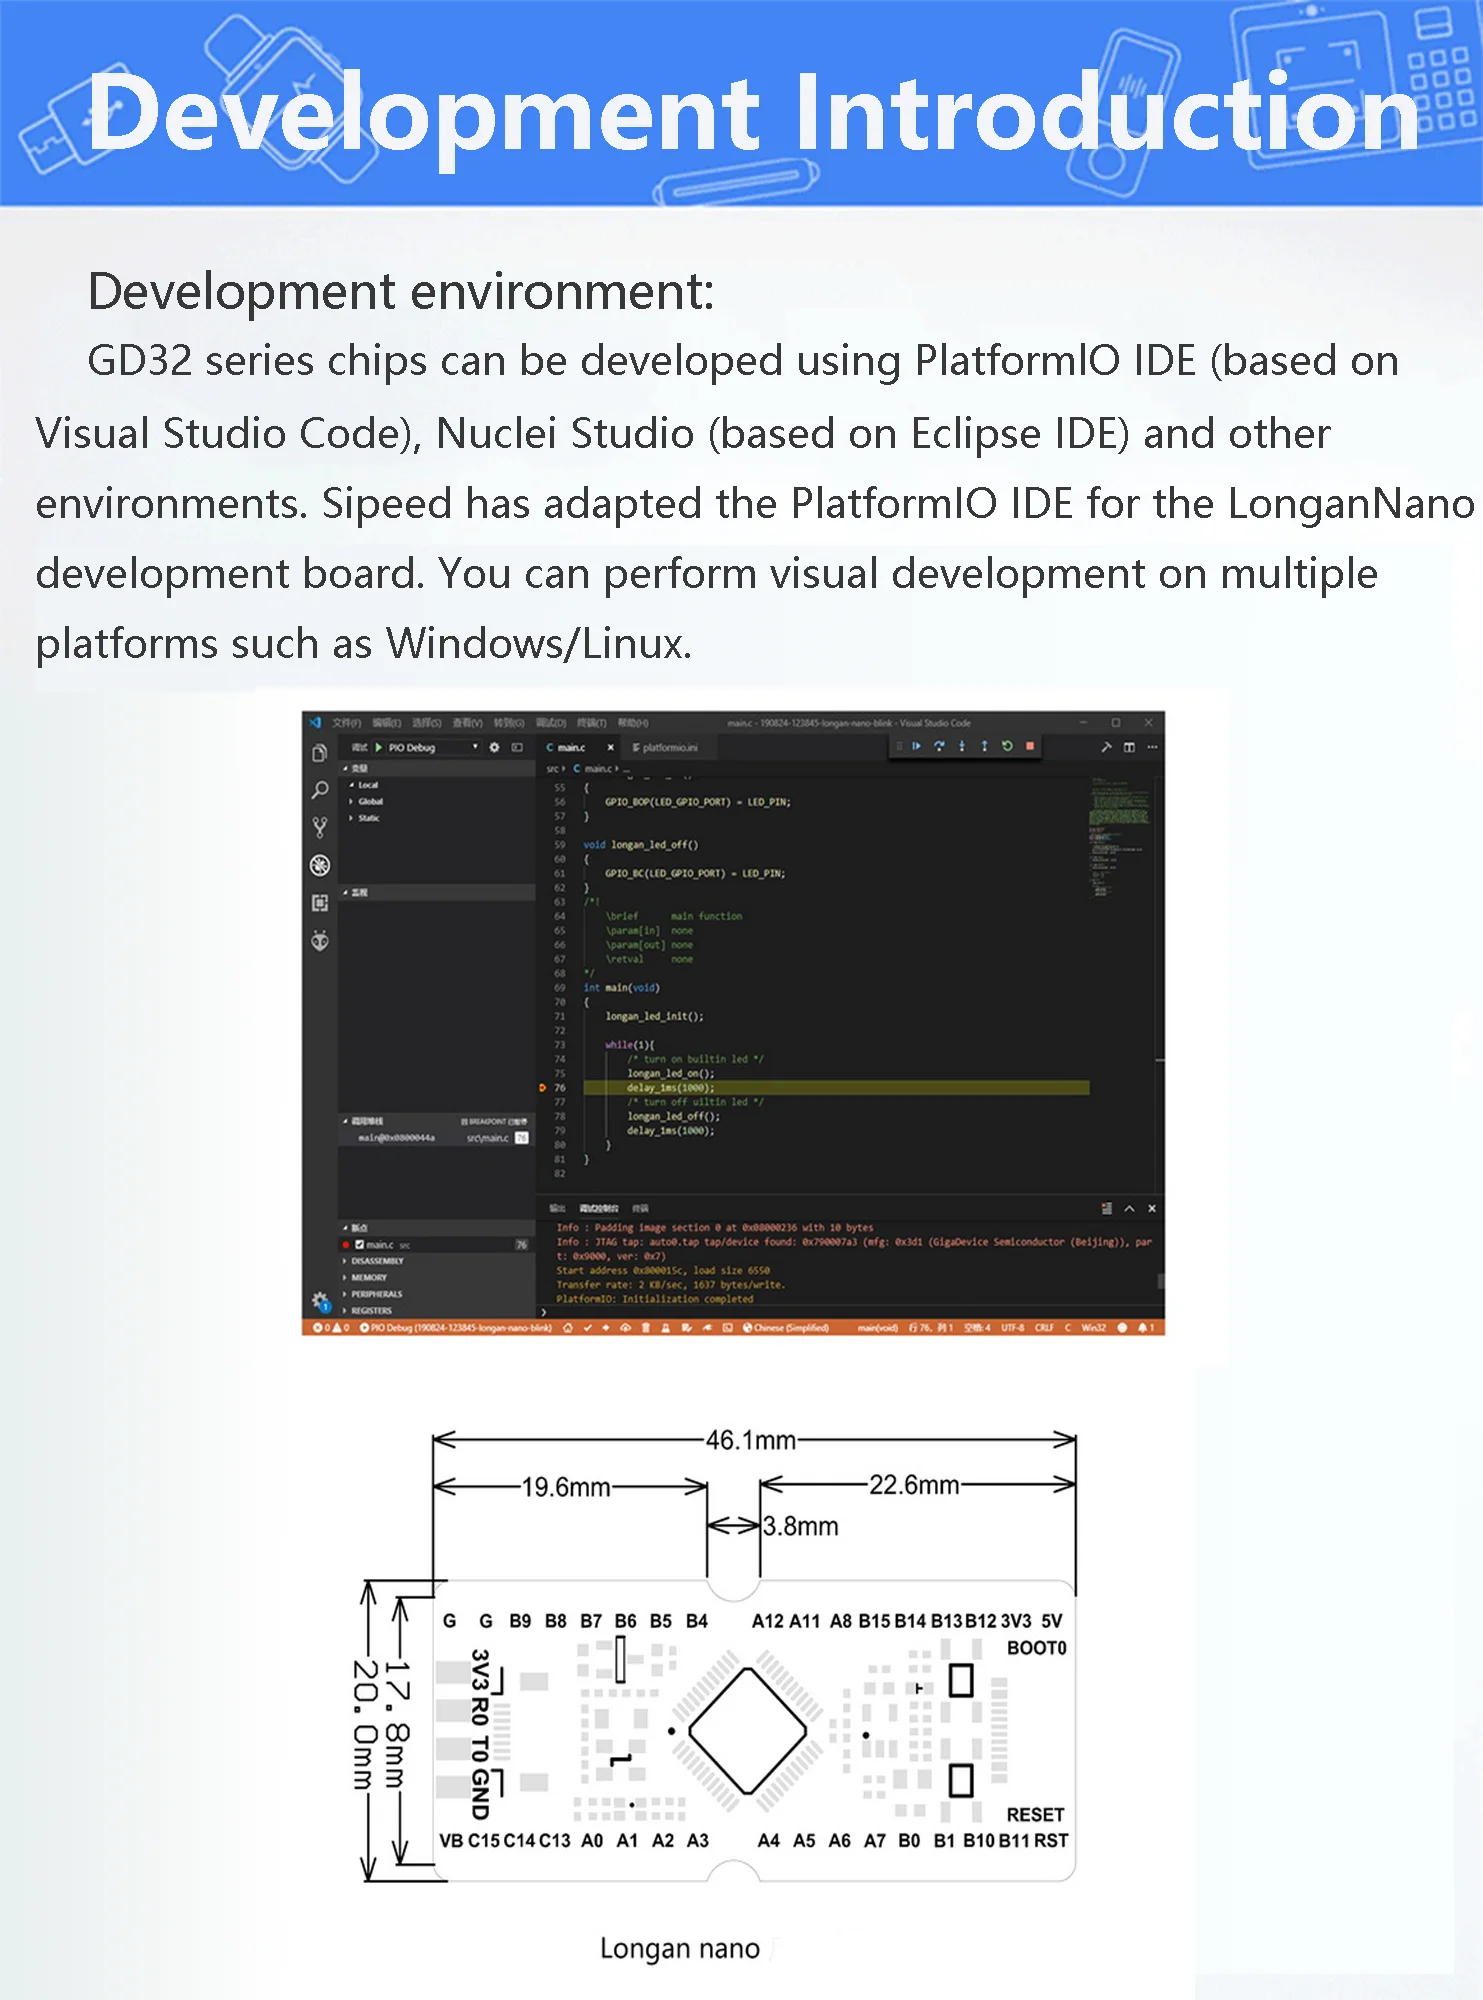Click Chinese (Simplified) in the status bar
The height and width of the screenshot is (2000, 1483).
pos(786,1328)
